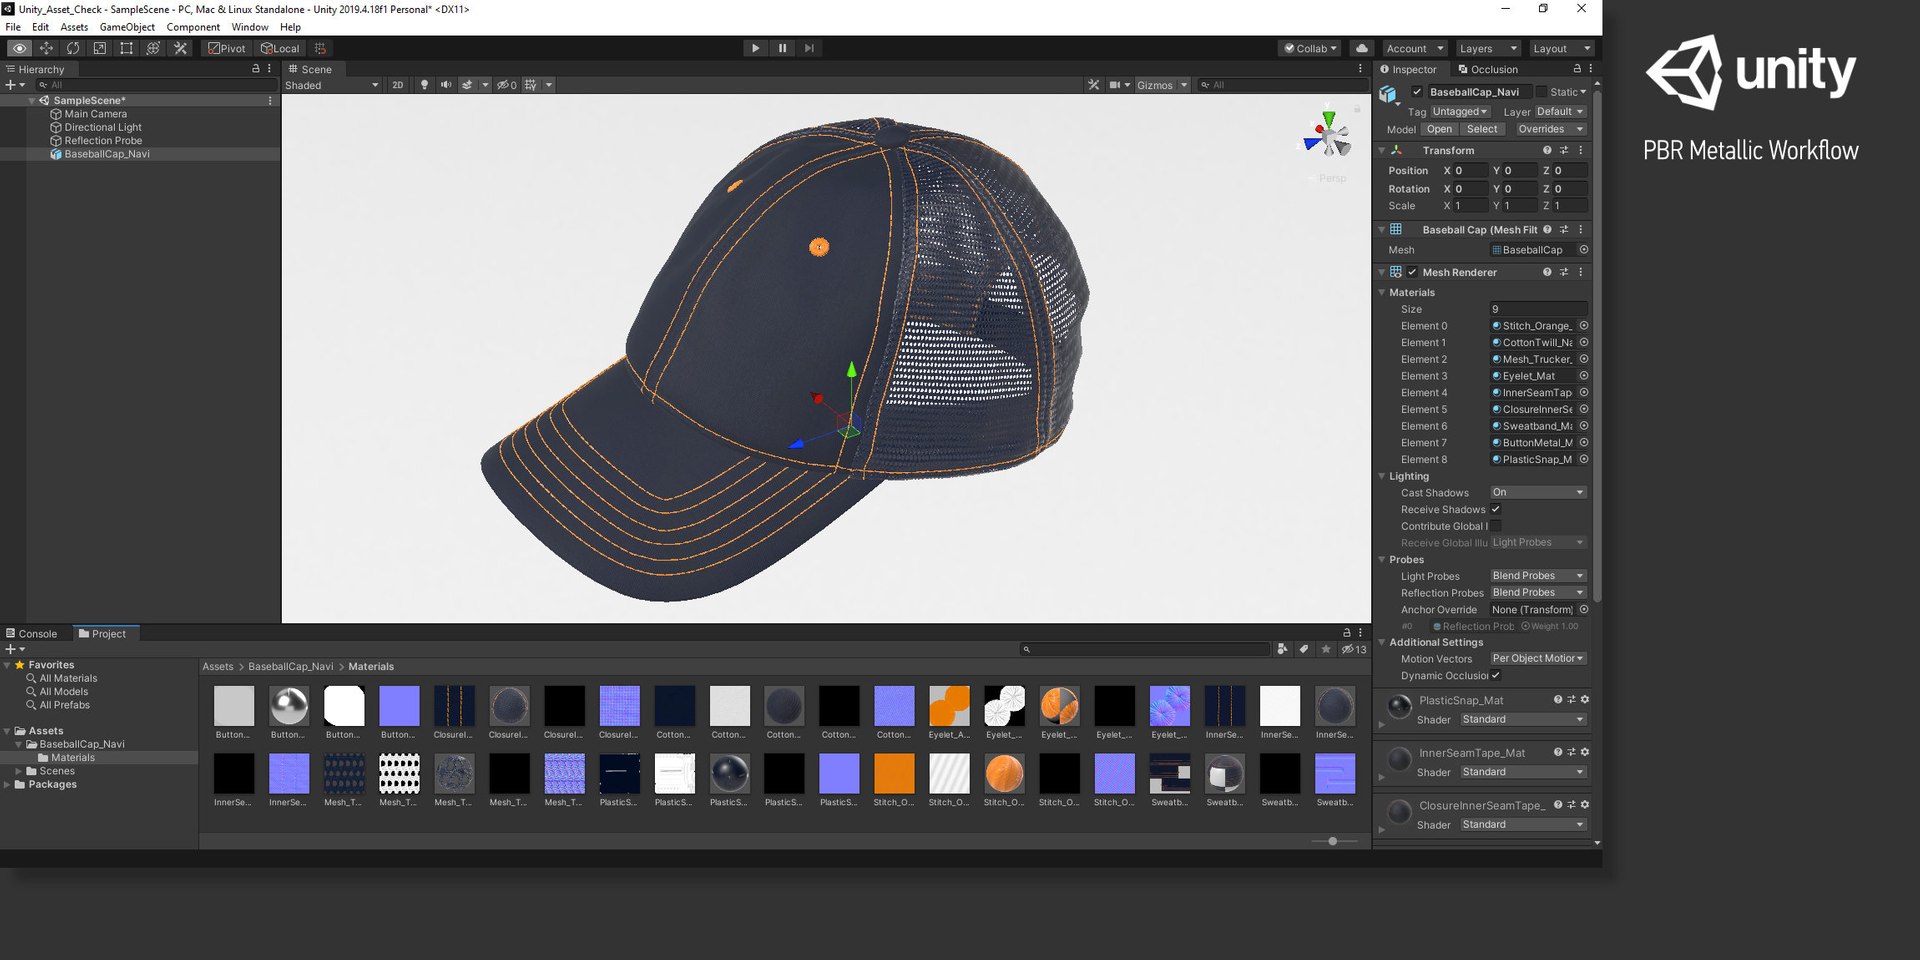The image size is (1920, 960).
Task: Select the Hand view tool
Action: (x=19, y=48)
